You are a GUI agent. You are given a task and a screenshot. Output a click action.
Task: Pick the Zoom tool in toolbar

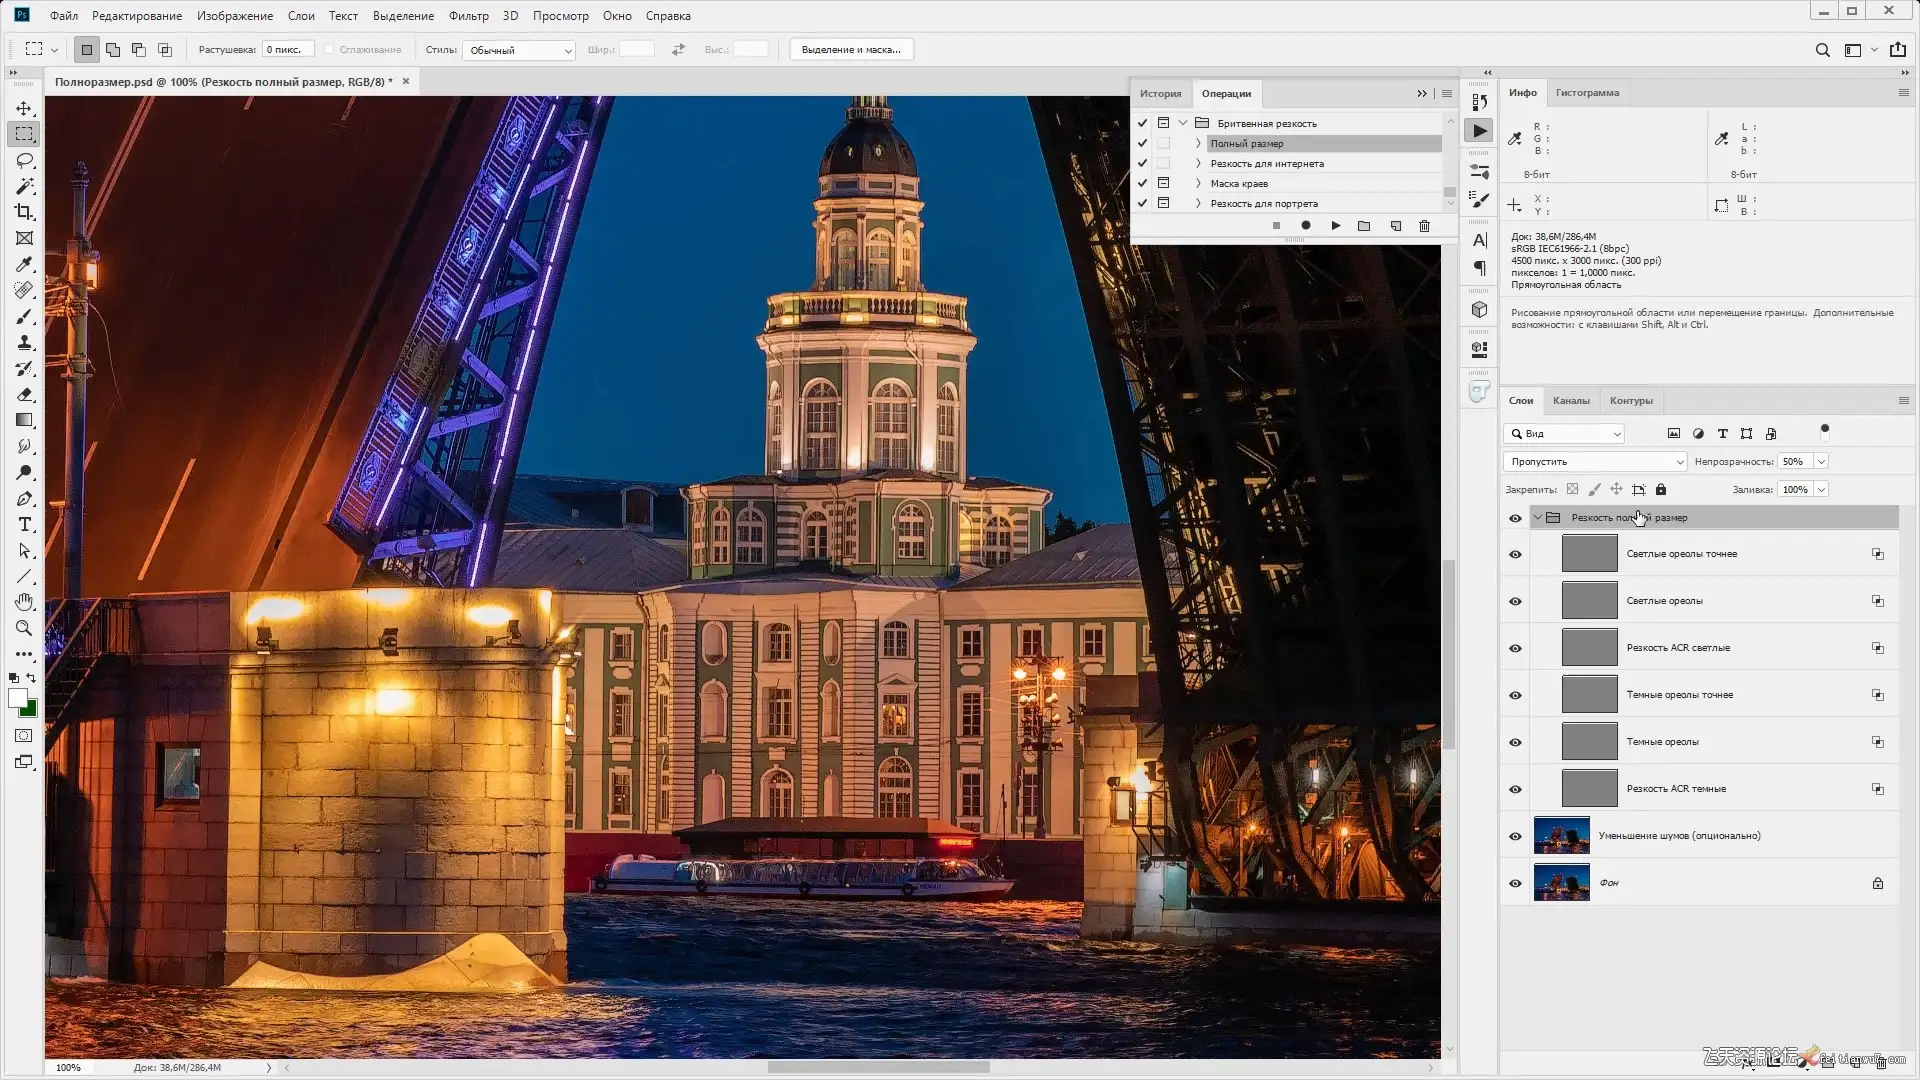point(24,628)
